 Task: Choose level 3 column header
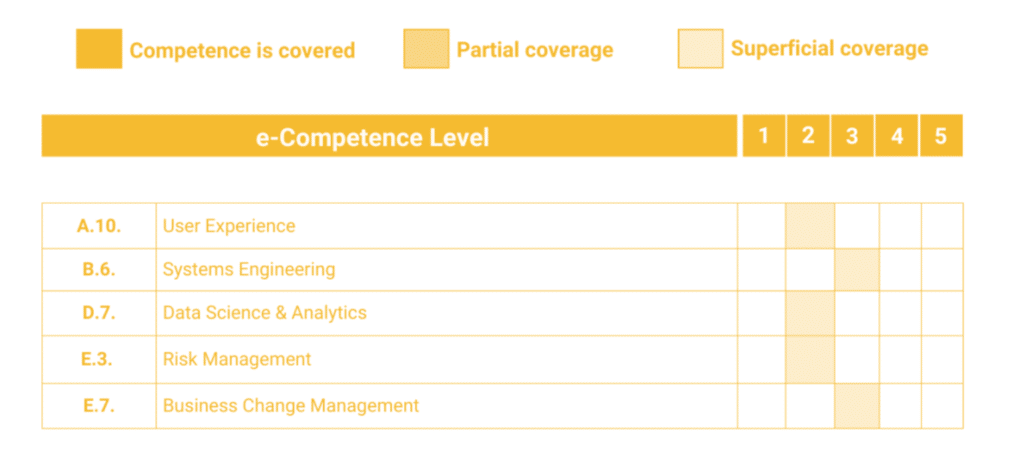pos(852,136)
